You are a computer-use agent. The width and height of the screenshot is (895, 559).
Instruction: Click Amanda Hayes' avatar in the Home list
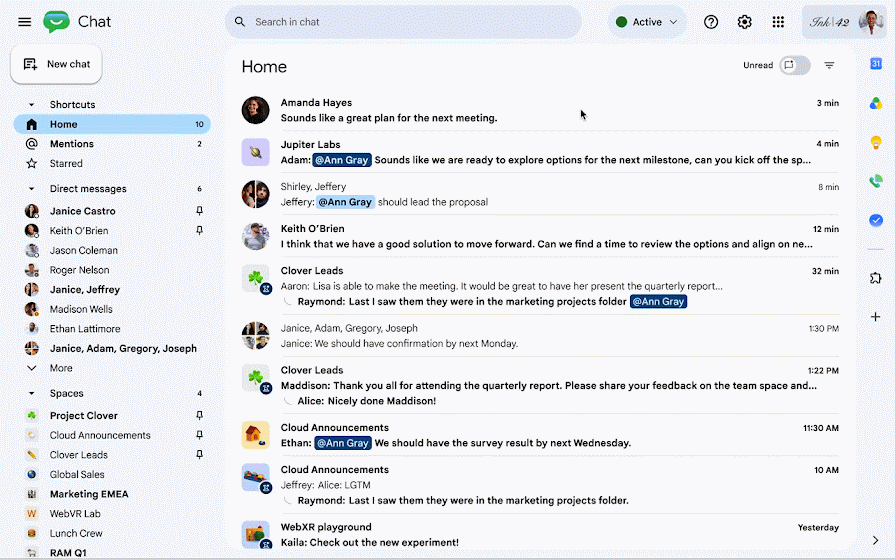(x=255, y=110)
